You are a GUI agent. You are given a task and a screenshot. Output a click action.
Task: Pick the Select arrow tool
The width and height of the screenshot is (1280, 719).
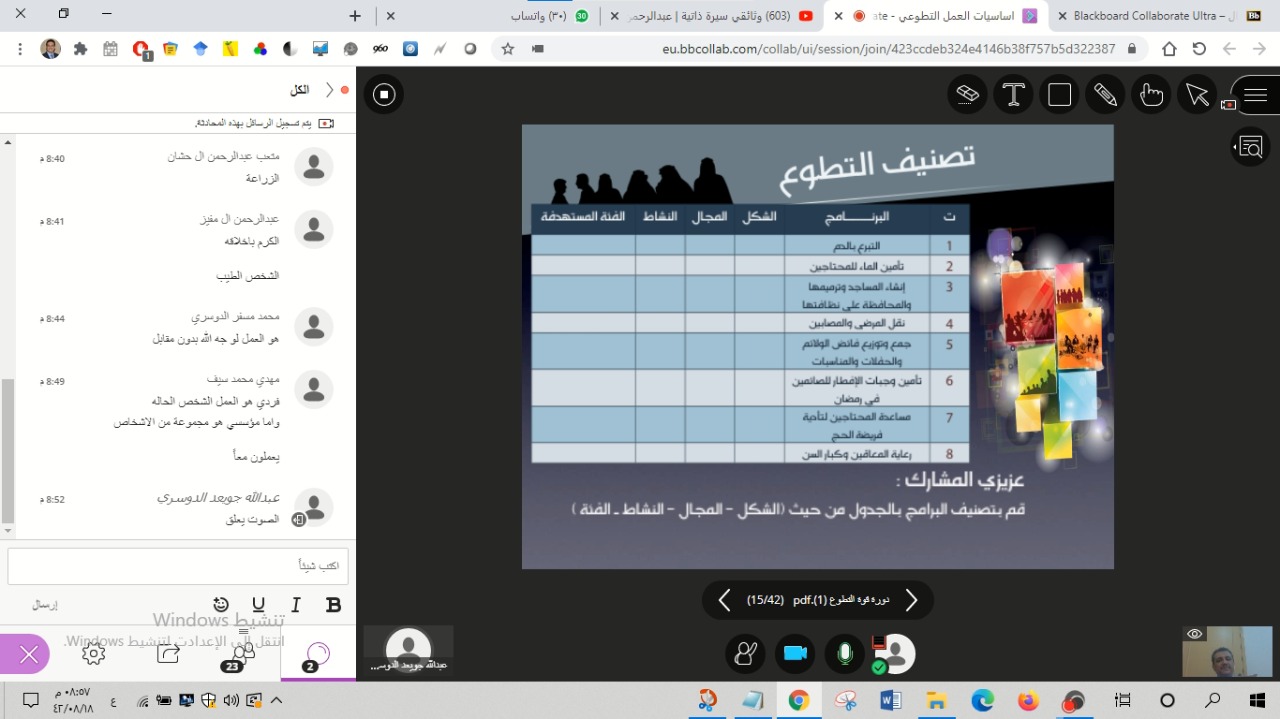click(1197, 94)
